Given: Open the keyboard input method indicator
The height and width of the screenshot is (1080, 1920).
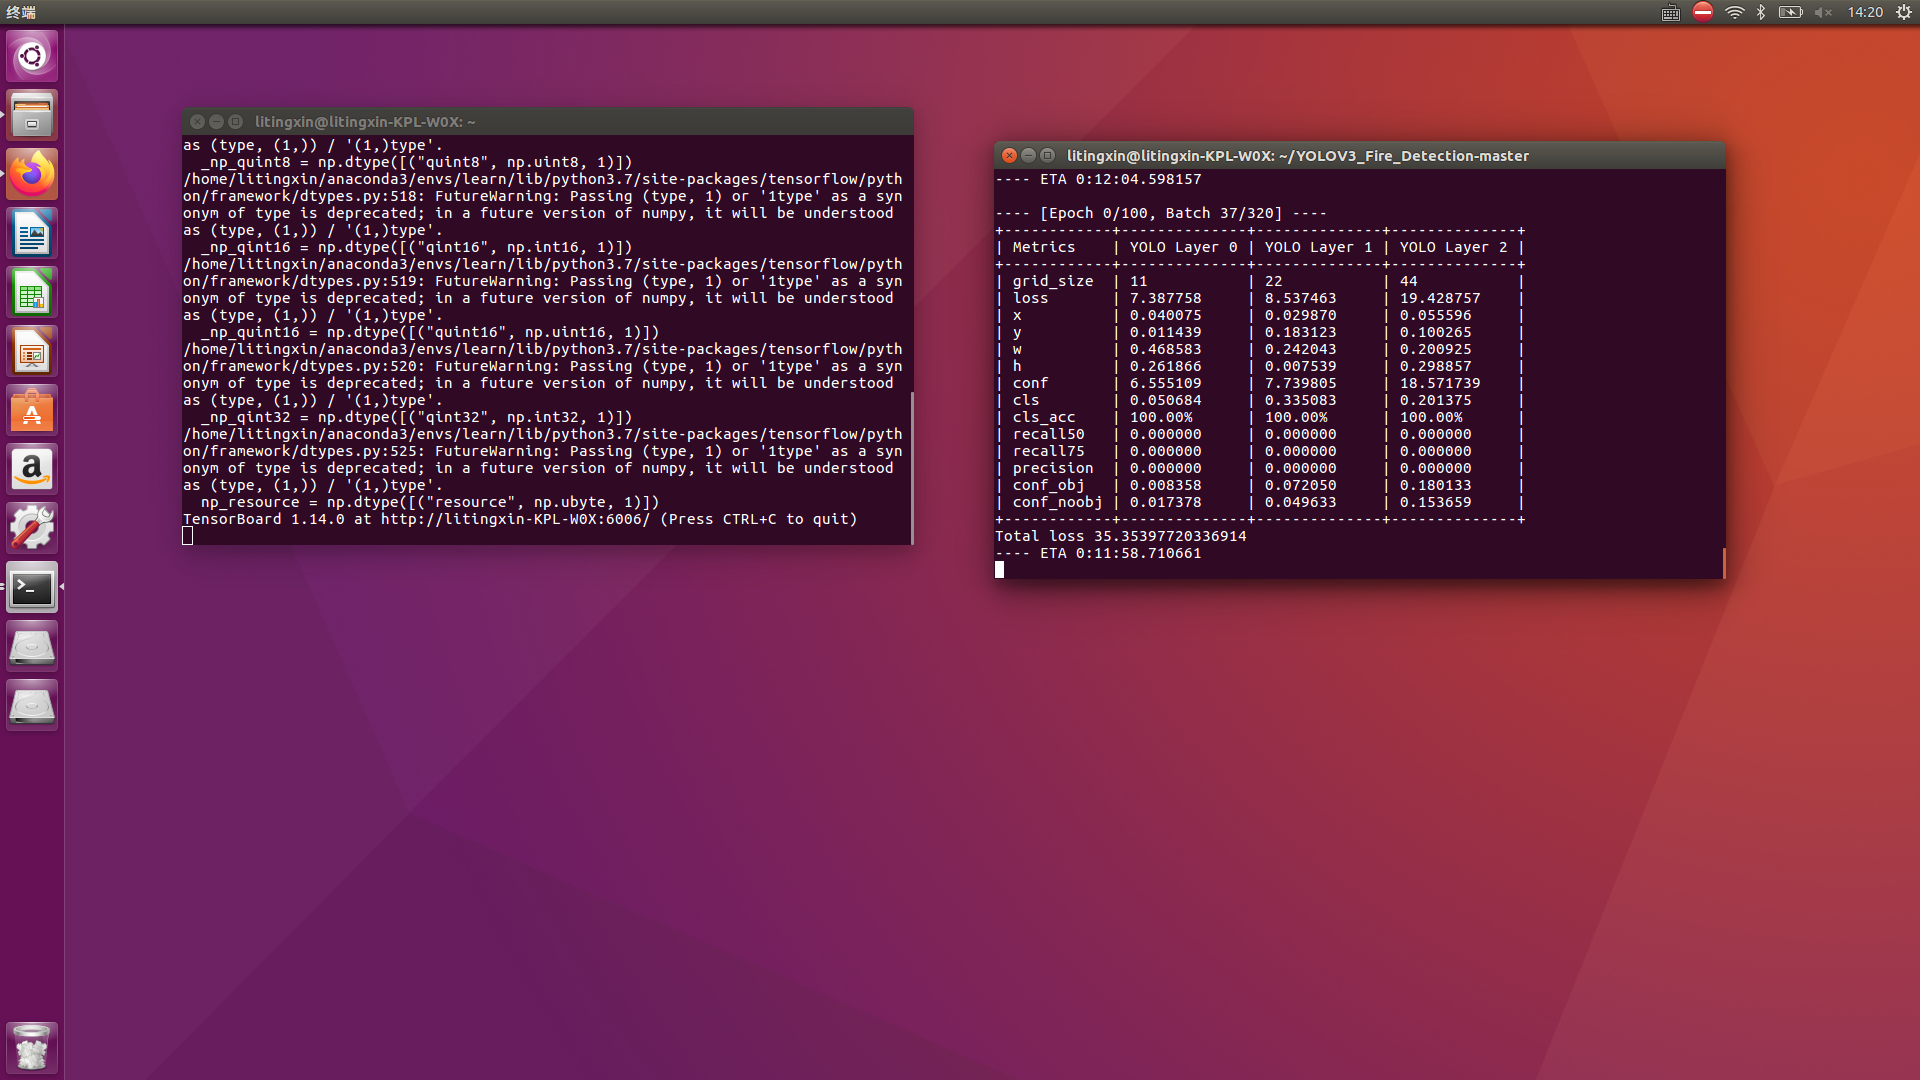Looking at the screenshot, I should click(x=1671, y=12).
